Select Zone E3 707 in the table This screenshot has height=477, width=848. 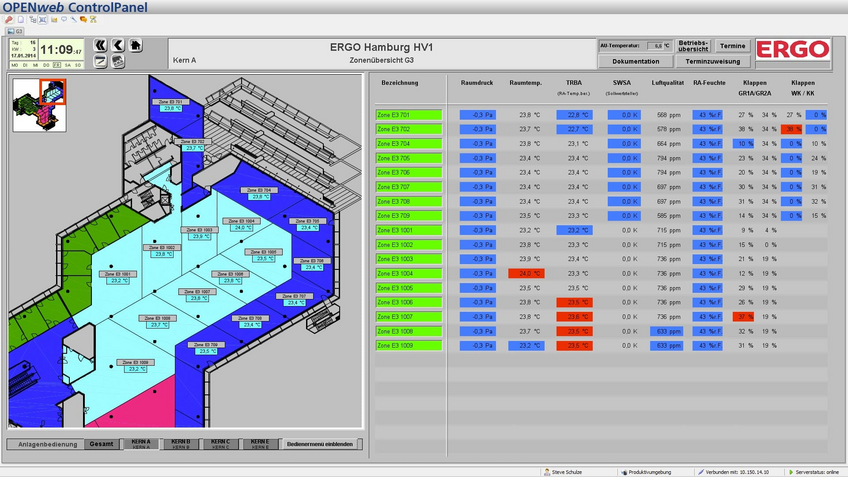tap(409, 187)
